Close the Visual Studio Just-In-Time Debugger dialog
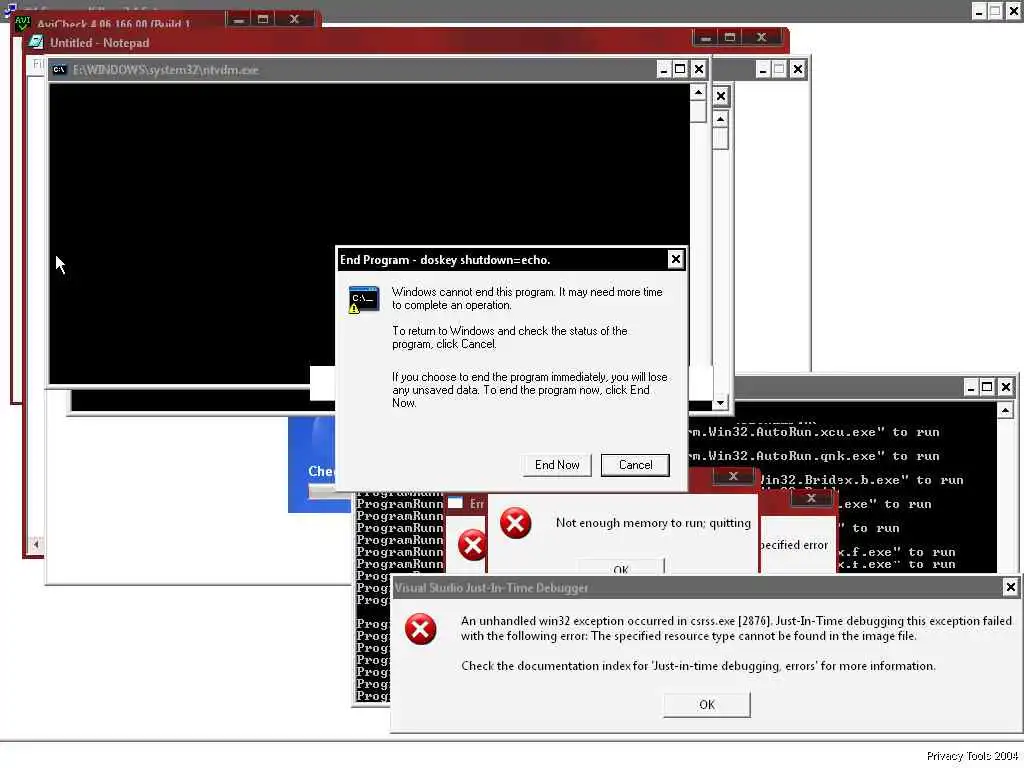This screenshot has height=768, width=1024. (x=1010, y=587)
